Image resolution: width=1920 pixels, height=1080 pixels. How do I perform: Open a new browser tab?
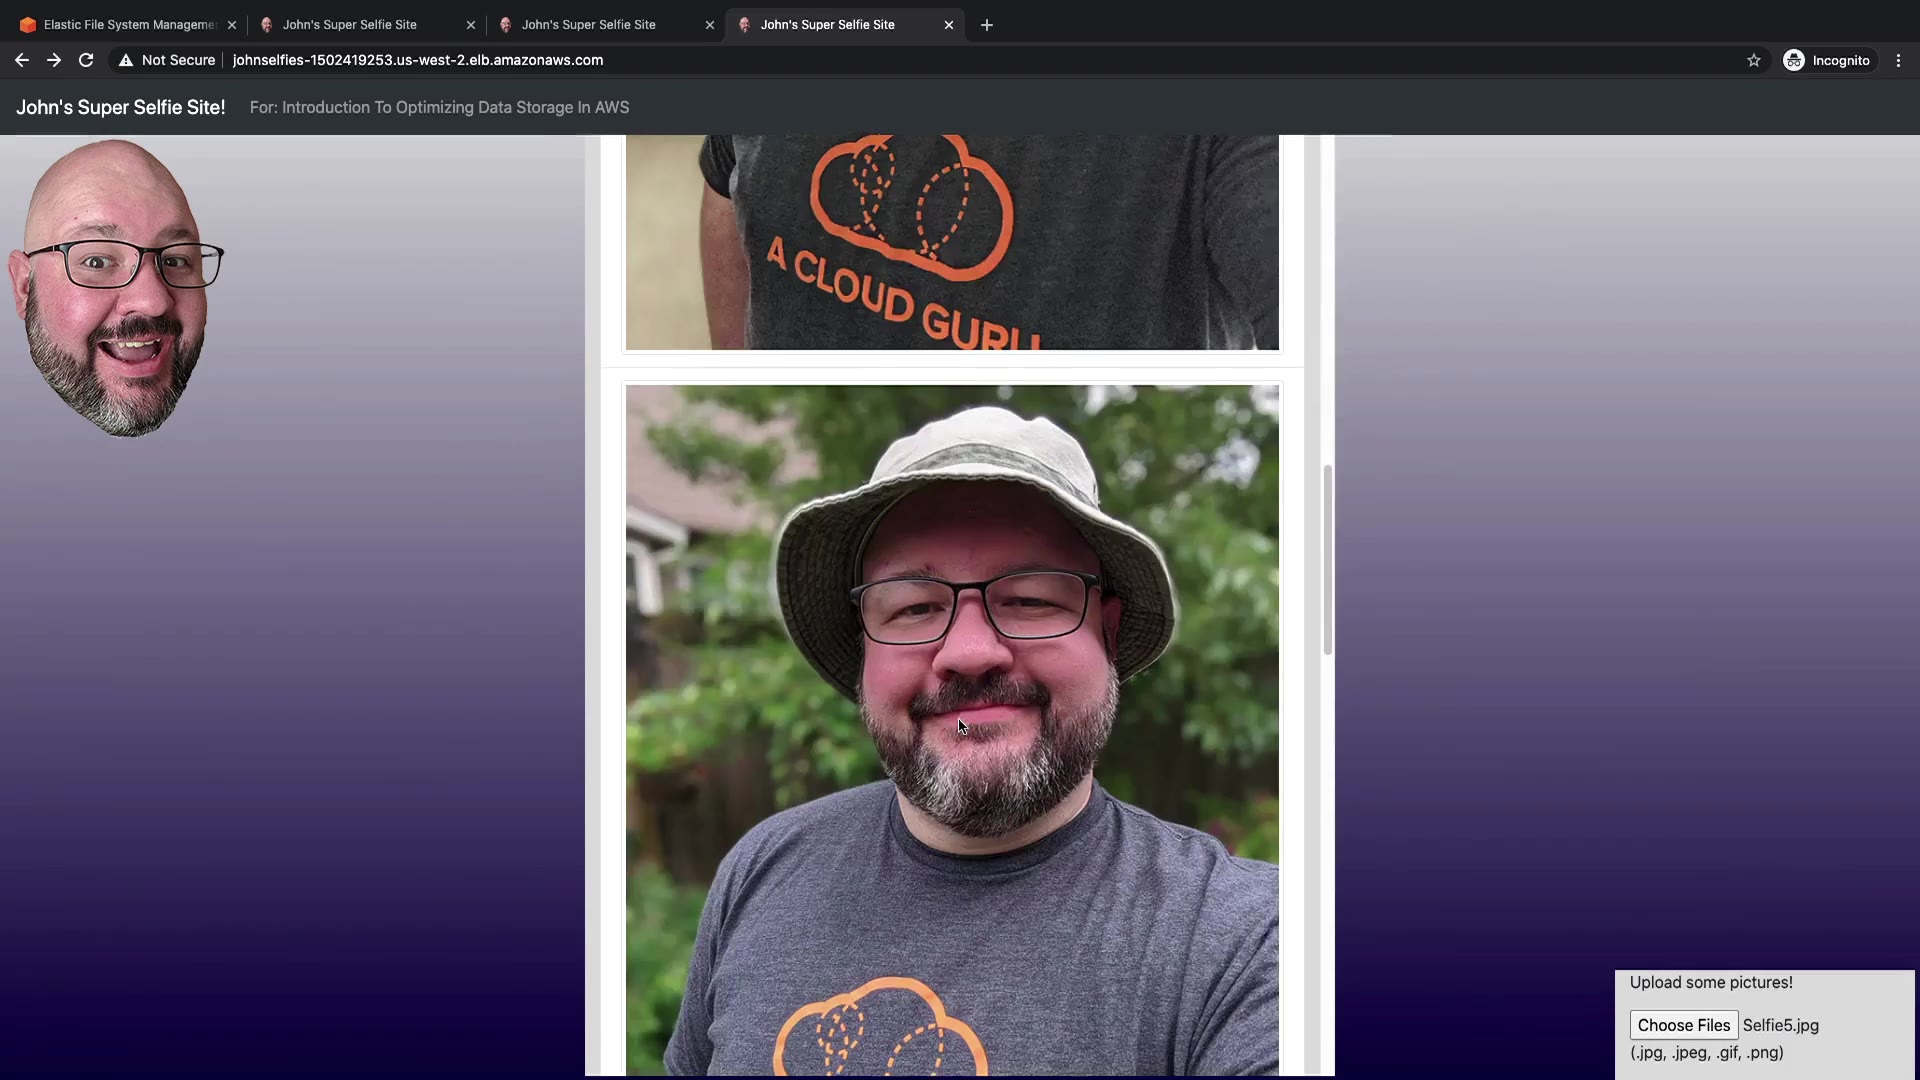(987, 25)
